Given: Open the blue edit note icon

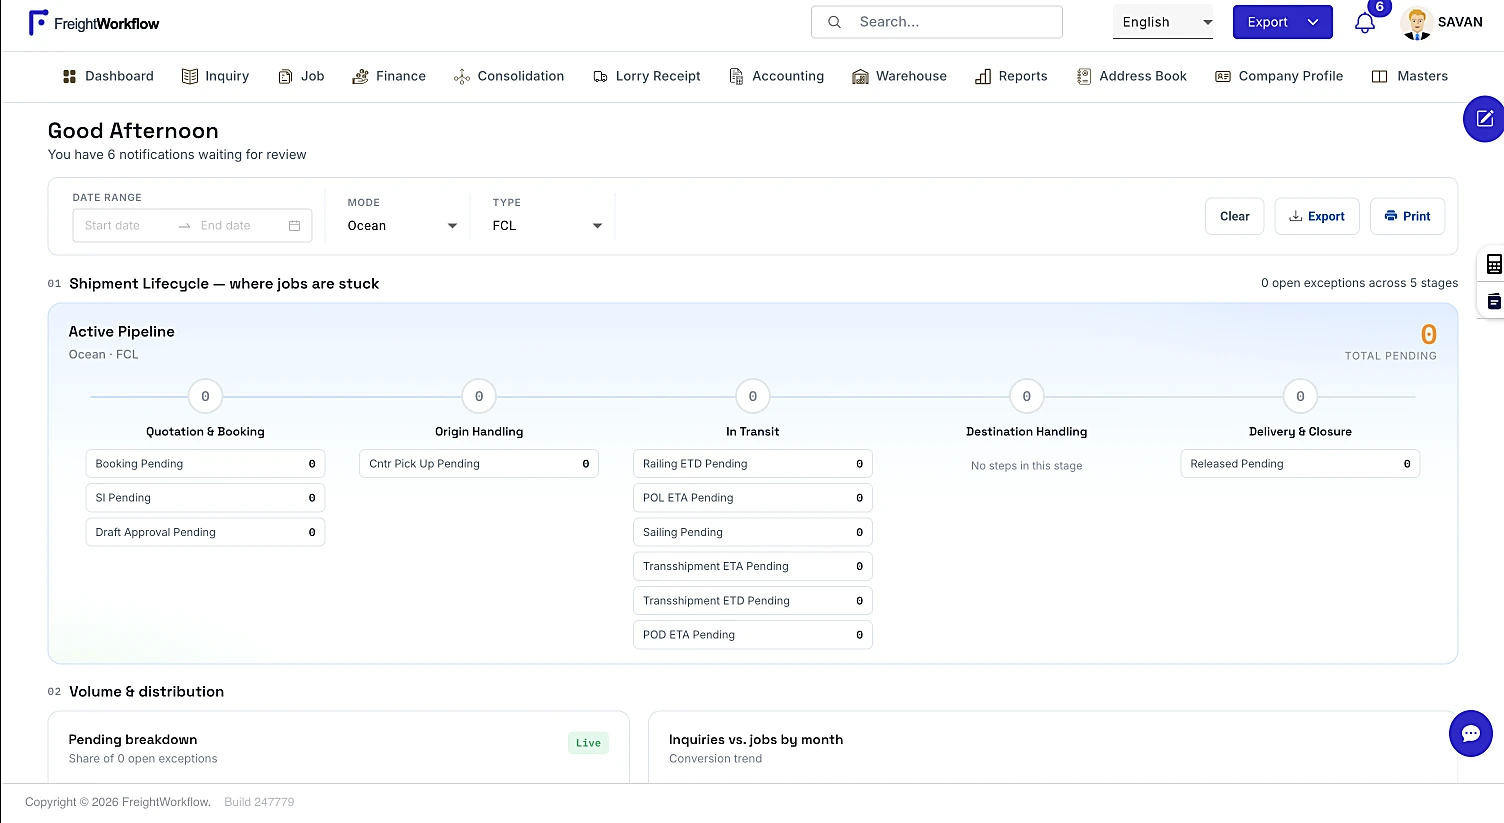Looking at the screenshot, I should click(1485, 119).
